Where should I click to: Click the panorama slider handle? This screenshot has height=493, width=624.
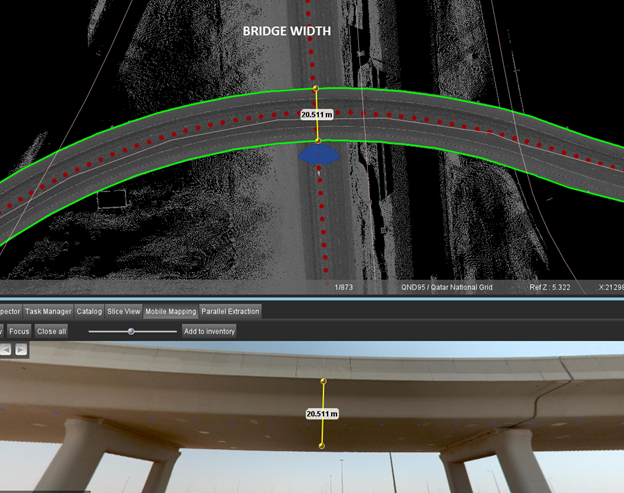pos(131,331)
